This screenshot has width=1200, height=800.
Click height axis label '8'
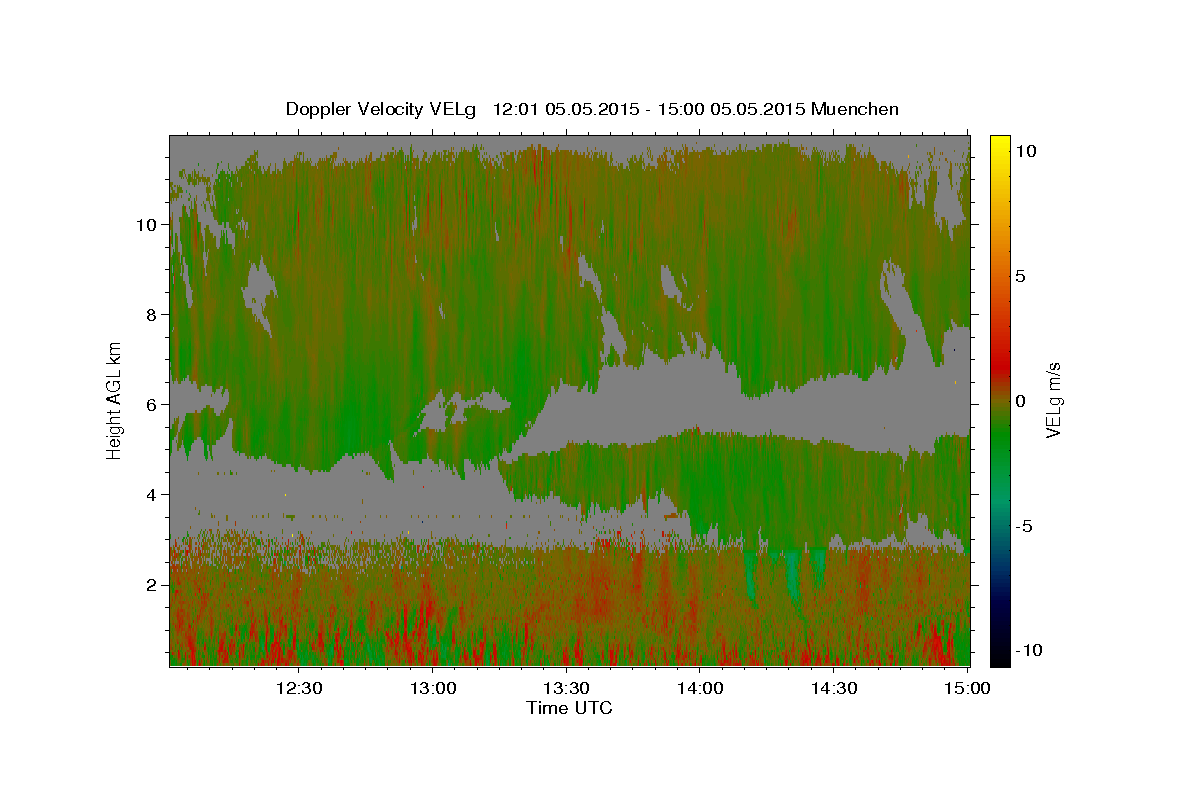pyautogui.click(x=152, y=315)
